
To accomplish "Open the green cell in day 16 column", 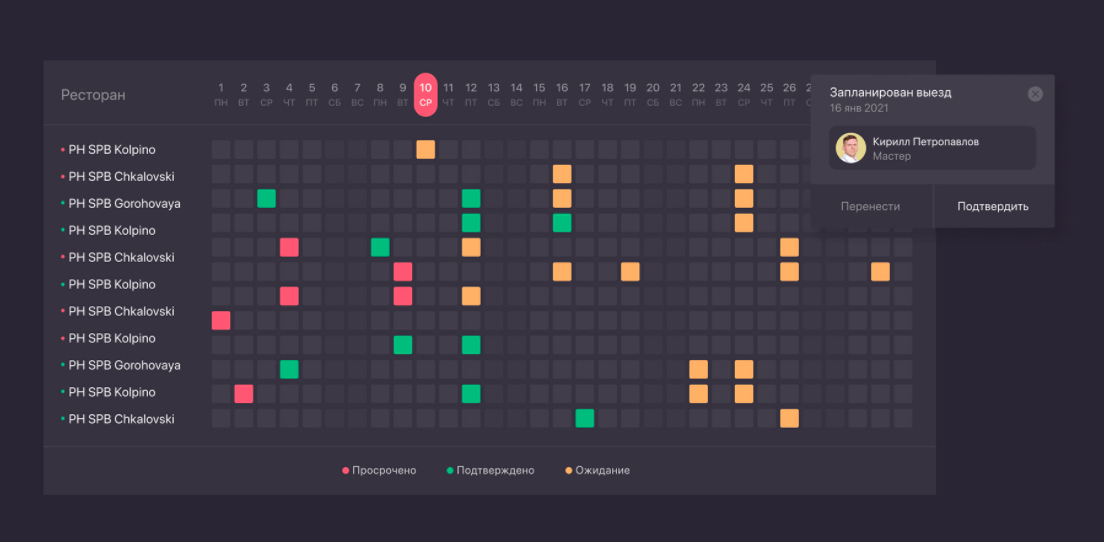I will coord(562,222).
